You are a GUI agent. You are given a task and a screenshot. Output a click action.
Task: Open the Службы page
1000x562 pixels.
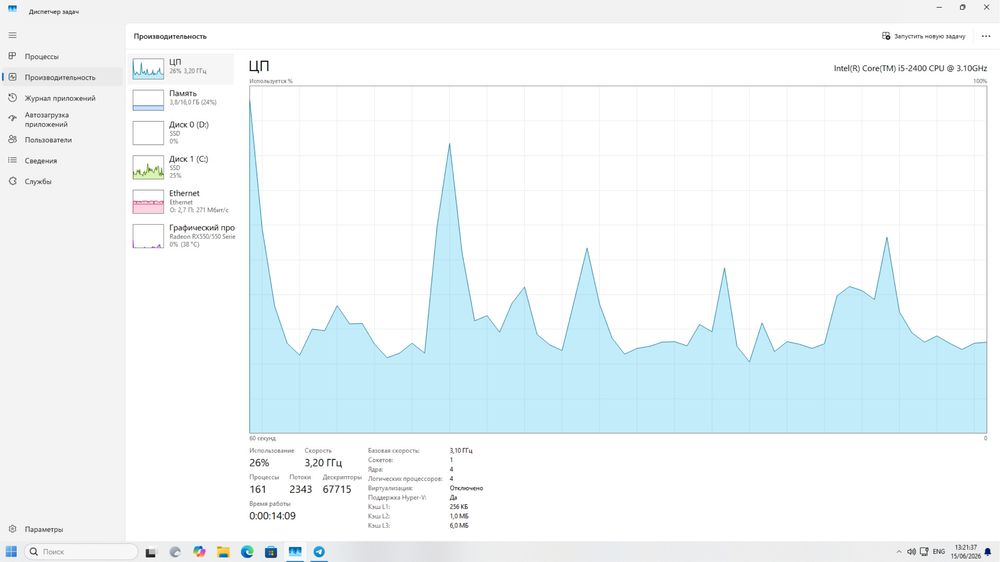click(x=62, y=181)
